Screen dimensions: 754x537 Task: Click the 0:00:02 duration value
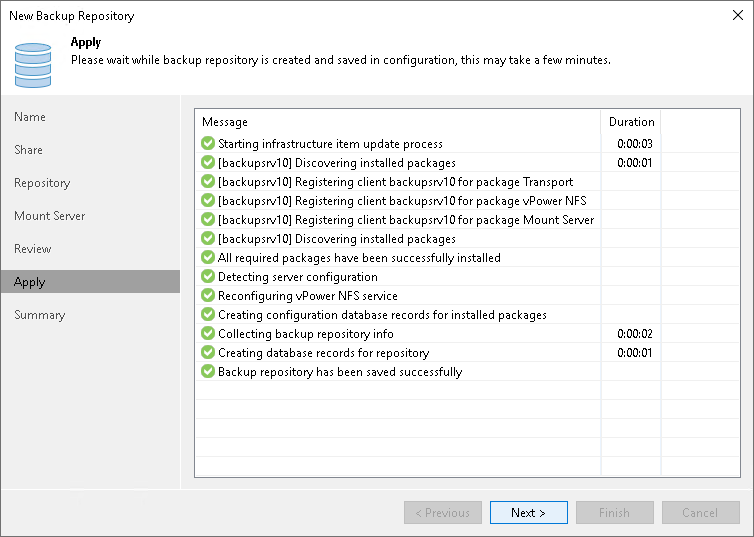[x=635, y=334]
